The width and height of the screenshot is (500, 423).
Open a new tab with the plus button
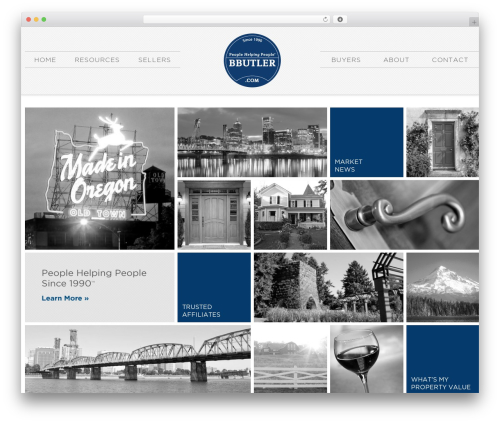(474, 22)
